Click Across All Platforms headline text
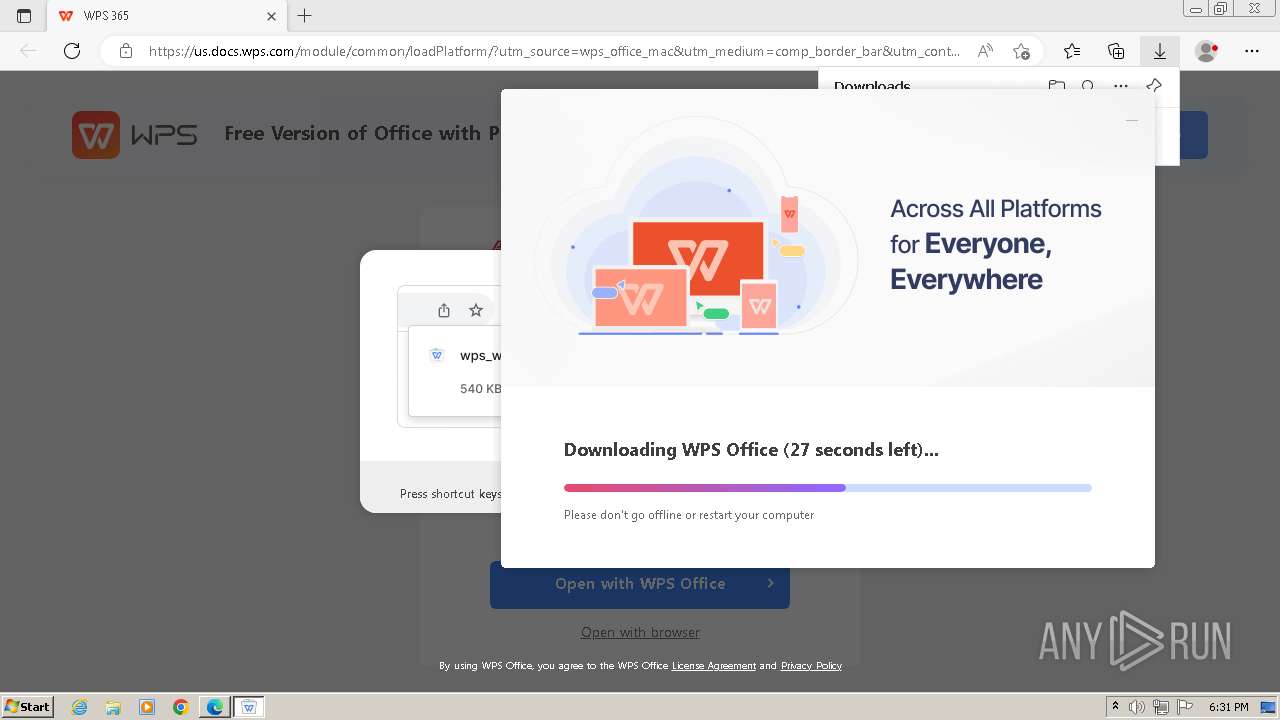Viewport: 1280px width, 720px height. [996, 244]
